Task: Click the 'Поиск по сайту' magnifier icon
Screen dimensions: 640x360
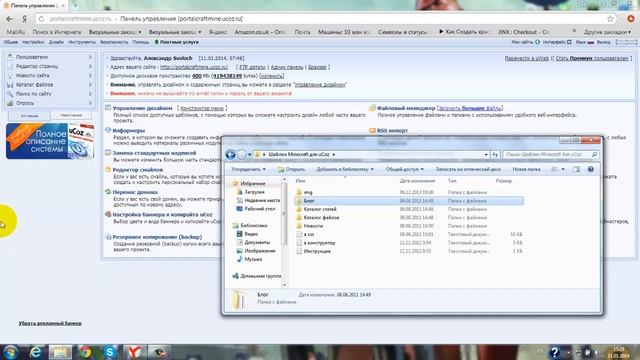Action: click(10, 94)
